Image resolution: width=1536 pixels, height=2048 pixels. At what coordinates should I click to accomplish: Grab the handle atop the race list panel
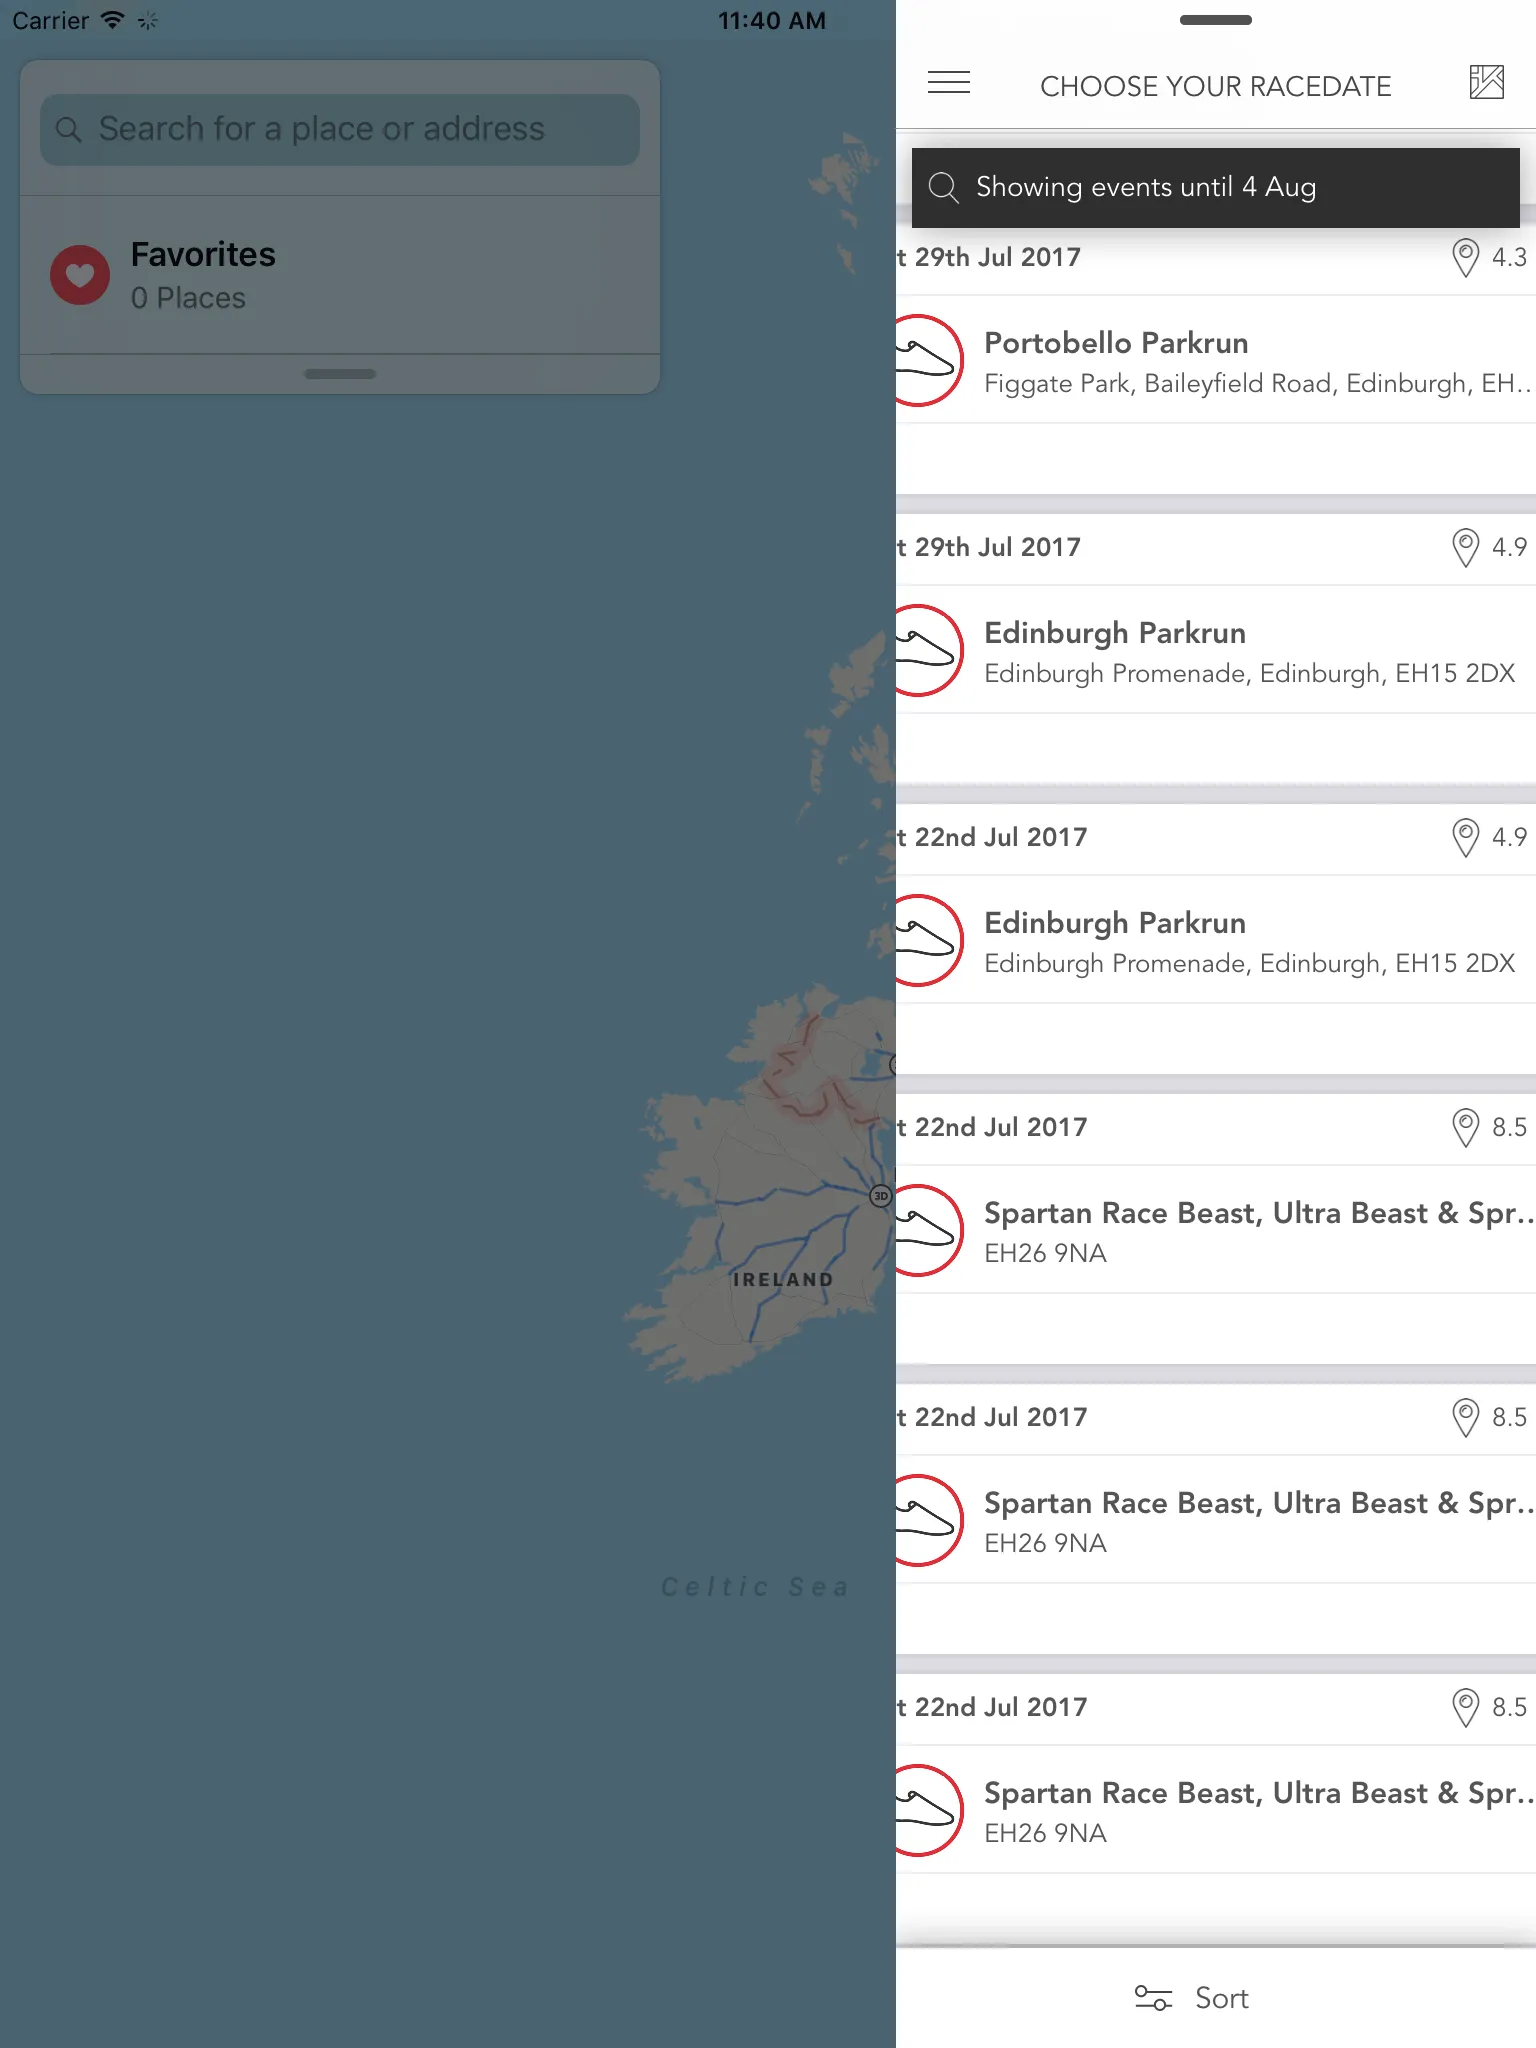[x=1216, y=20]
